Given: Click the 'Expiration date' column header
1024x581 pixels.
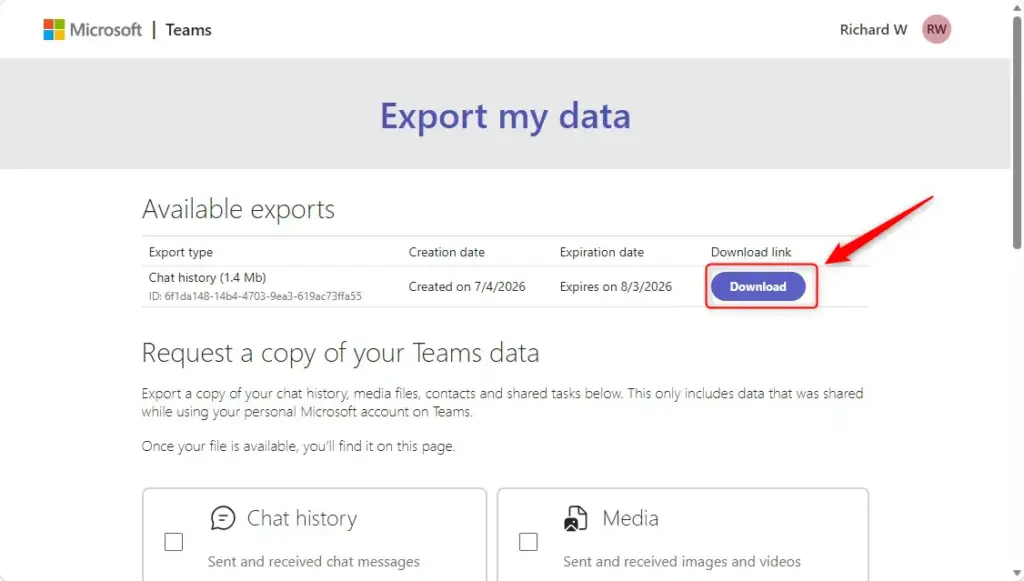Looking at the screenshot, I should (601, 252).
